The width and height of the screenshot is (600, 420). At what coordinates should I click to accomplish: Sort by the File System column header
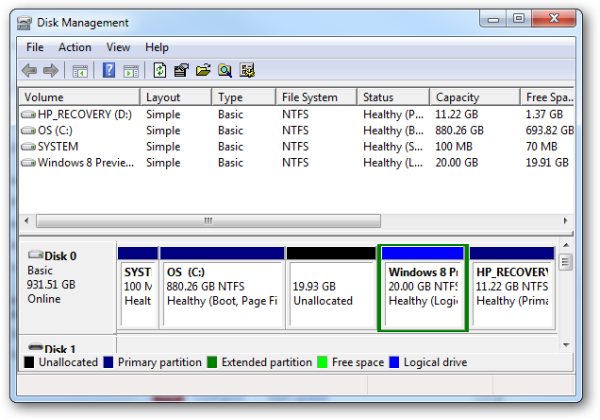[310, 98]
